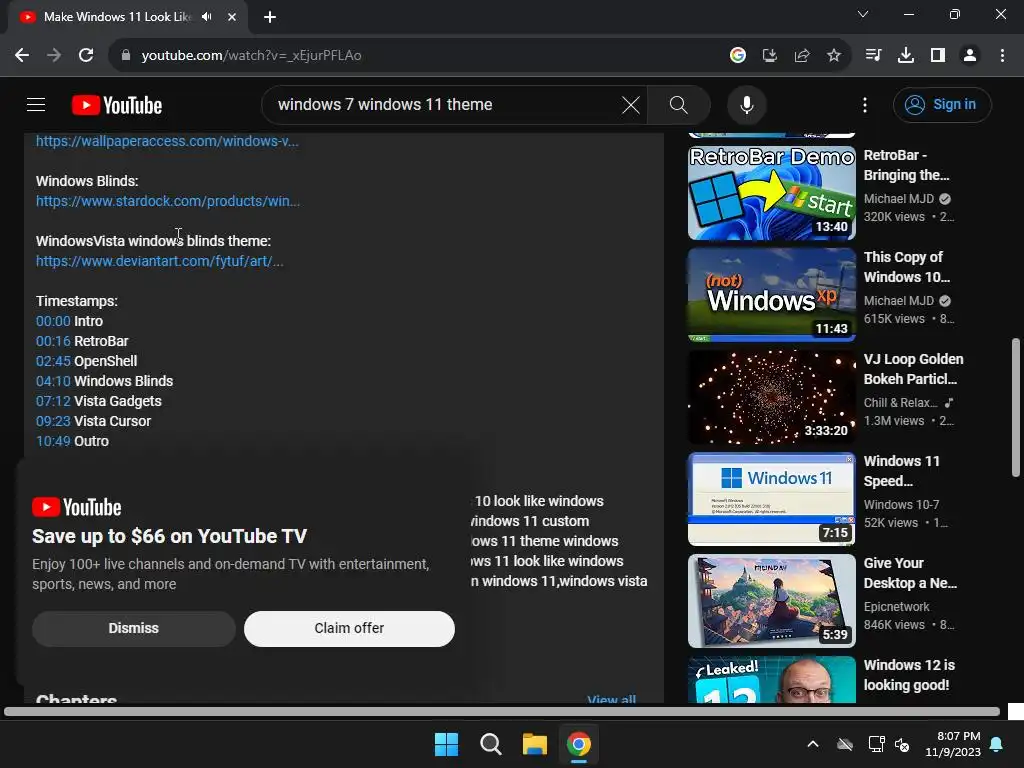Open Windows taskbar search
Screen dimensions: 1024x768
click(x=490, y=744)
